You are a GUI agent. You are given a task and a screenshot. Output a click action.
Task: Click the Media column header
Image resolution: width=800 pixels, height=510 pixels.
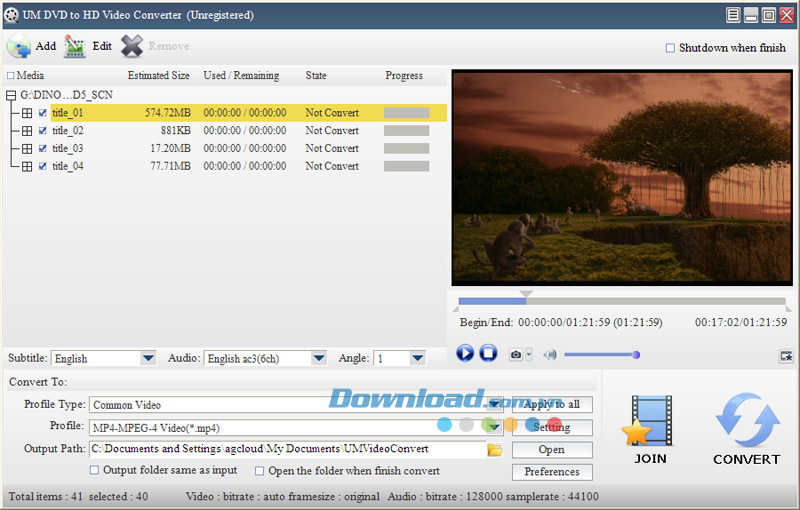(30, 75)
